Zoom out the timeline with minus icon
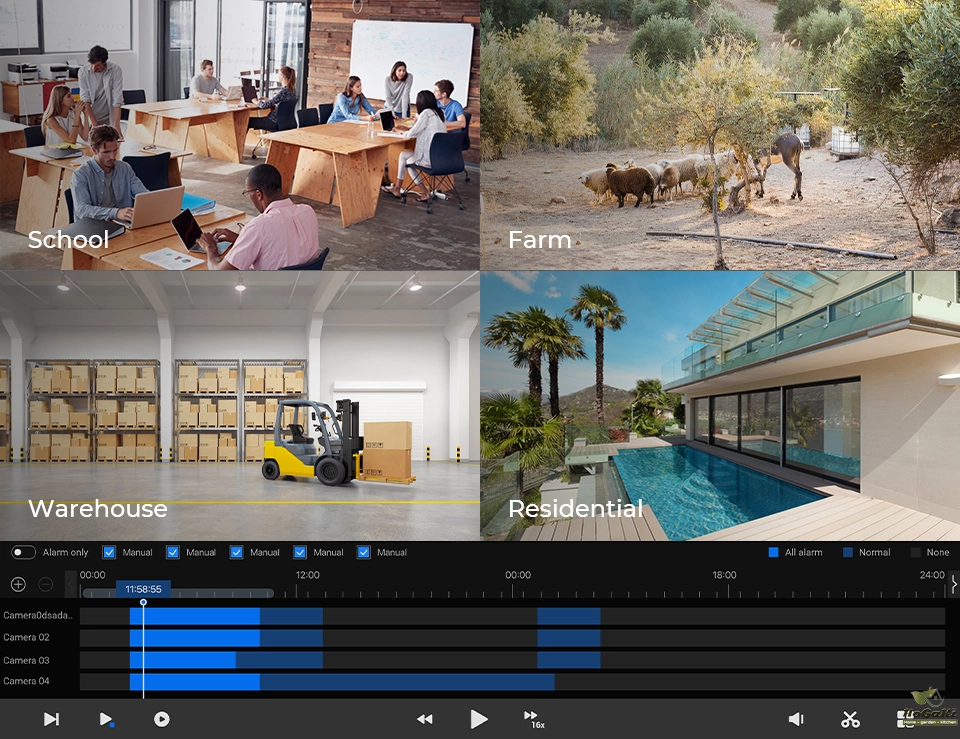Screen dimensions: 960x739 point(46,584)
